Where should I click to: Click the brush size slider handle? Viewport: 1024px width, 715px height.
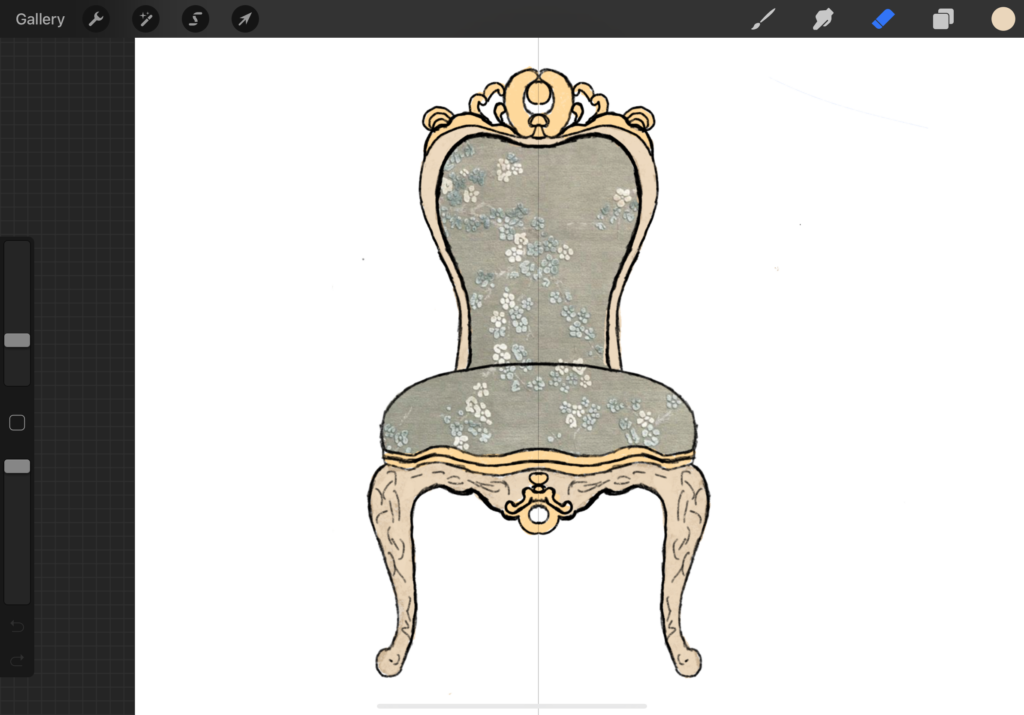pos(17,340)
